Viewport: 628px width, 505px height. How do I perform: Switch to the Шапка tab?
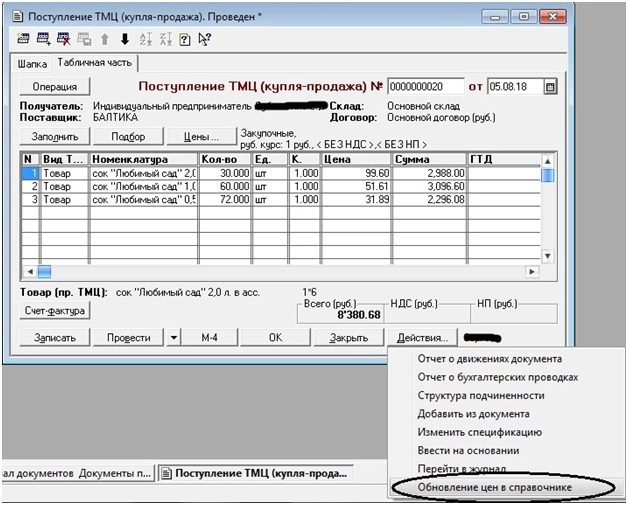click(33, 63)
